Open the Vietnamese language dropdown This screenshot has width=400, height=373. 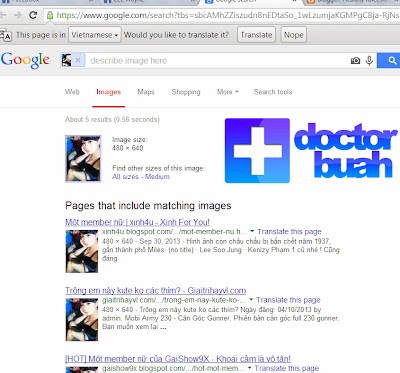[x=95, y=35]
